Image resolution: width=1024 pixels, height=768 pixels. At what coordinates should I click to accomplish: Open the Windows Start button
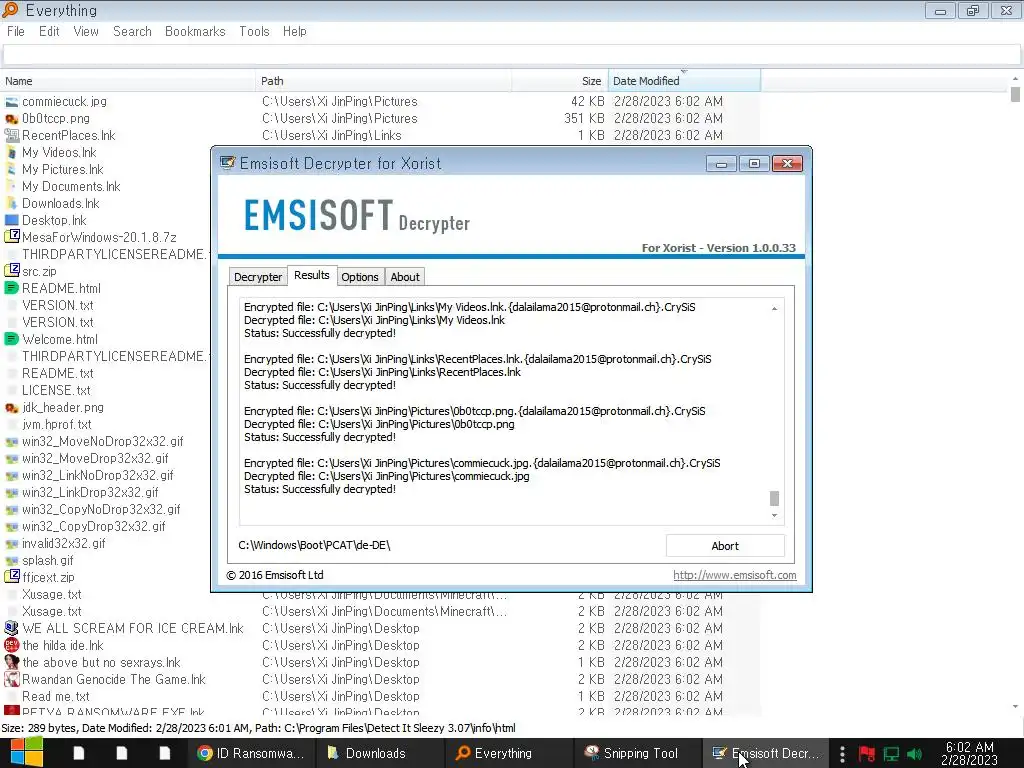pos(26,753)
